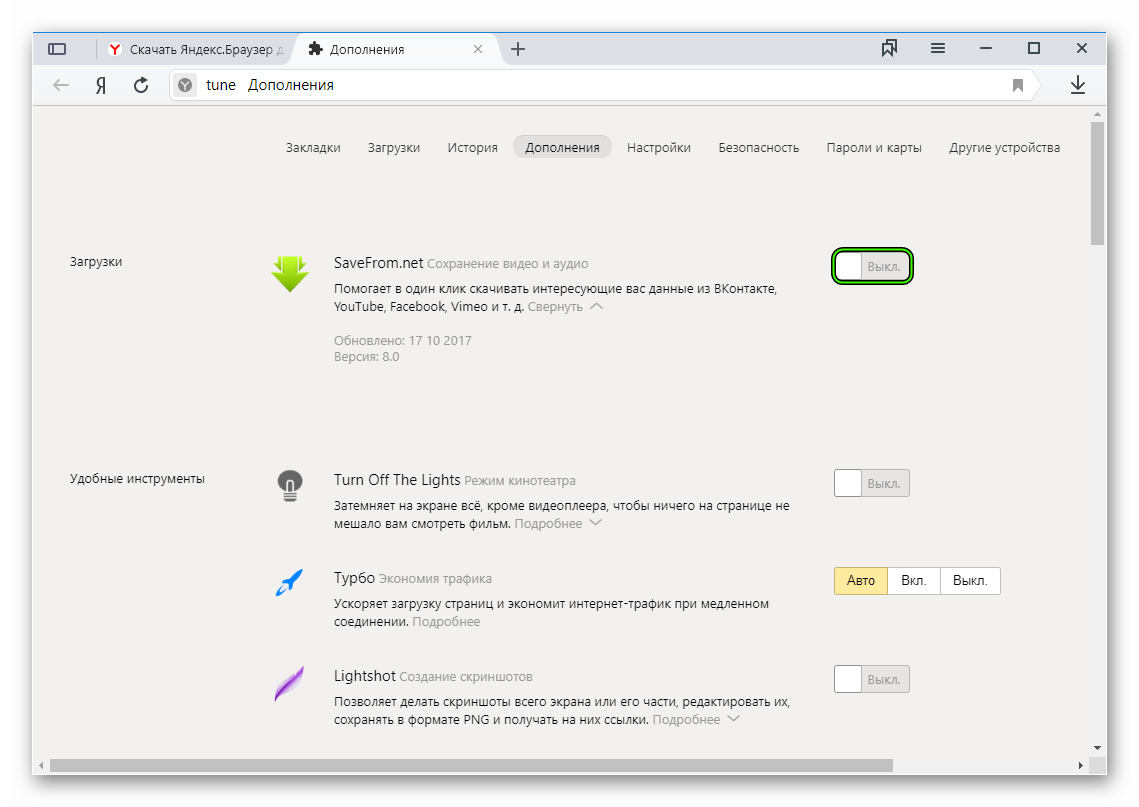Switch to the История section
The image size is (1139, 807).
tap(472, 147)
